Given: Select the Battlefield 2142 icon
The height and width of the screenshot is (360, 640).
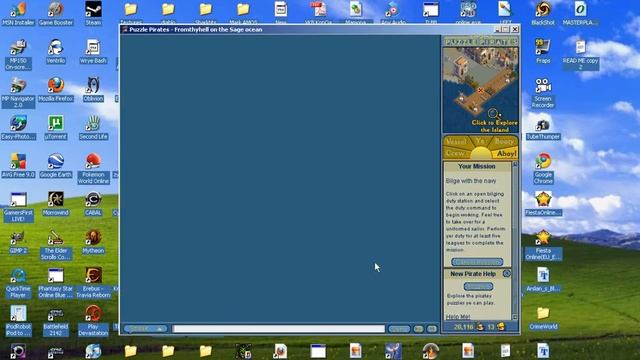Looking at the screenshot, I should [56, 321].
